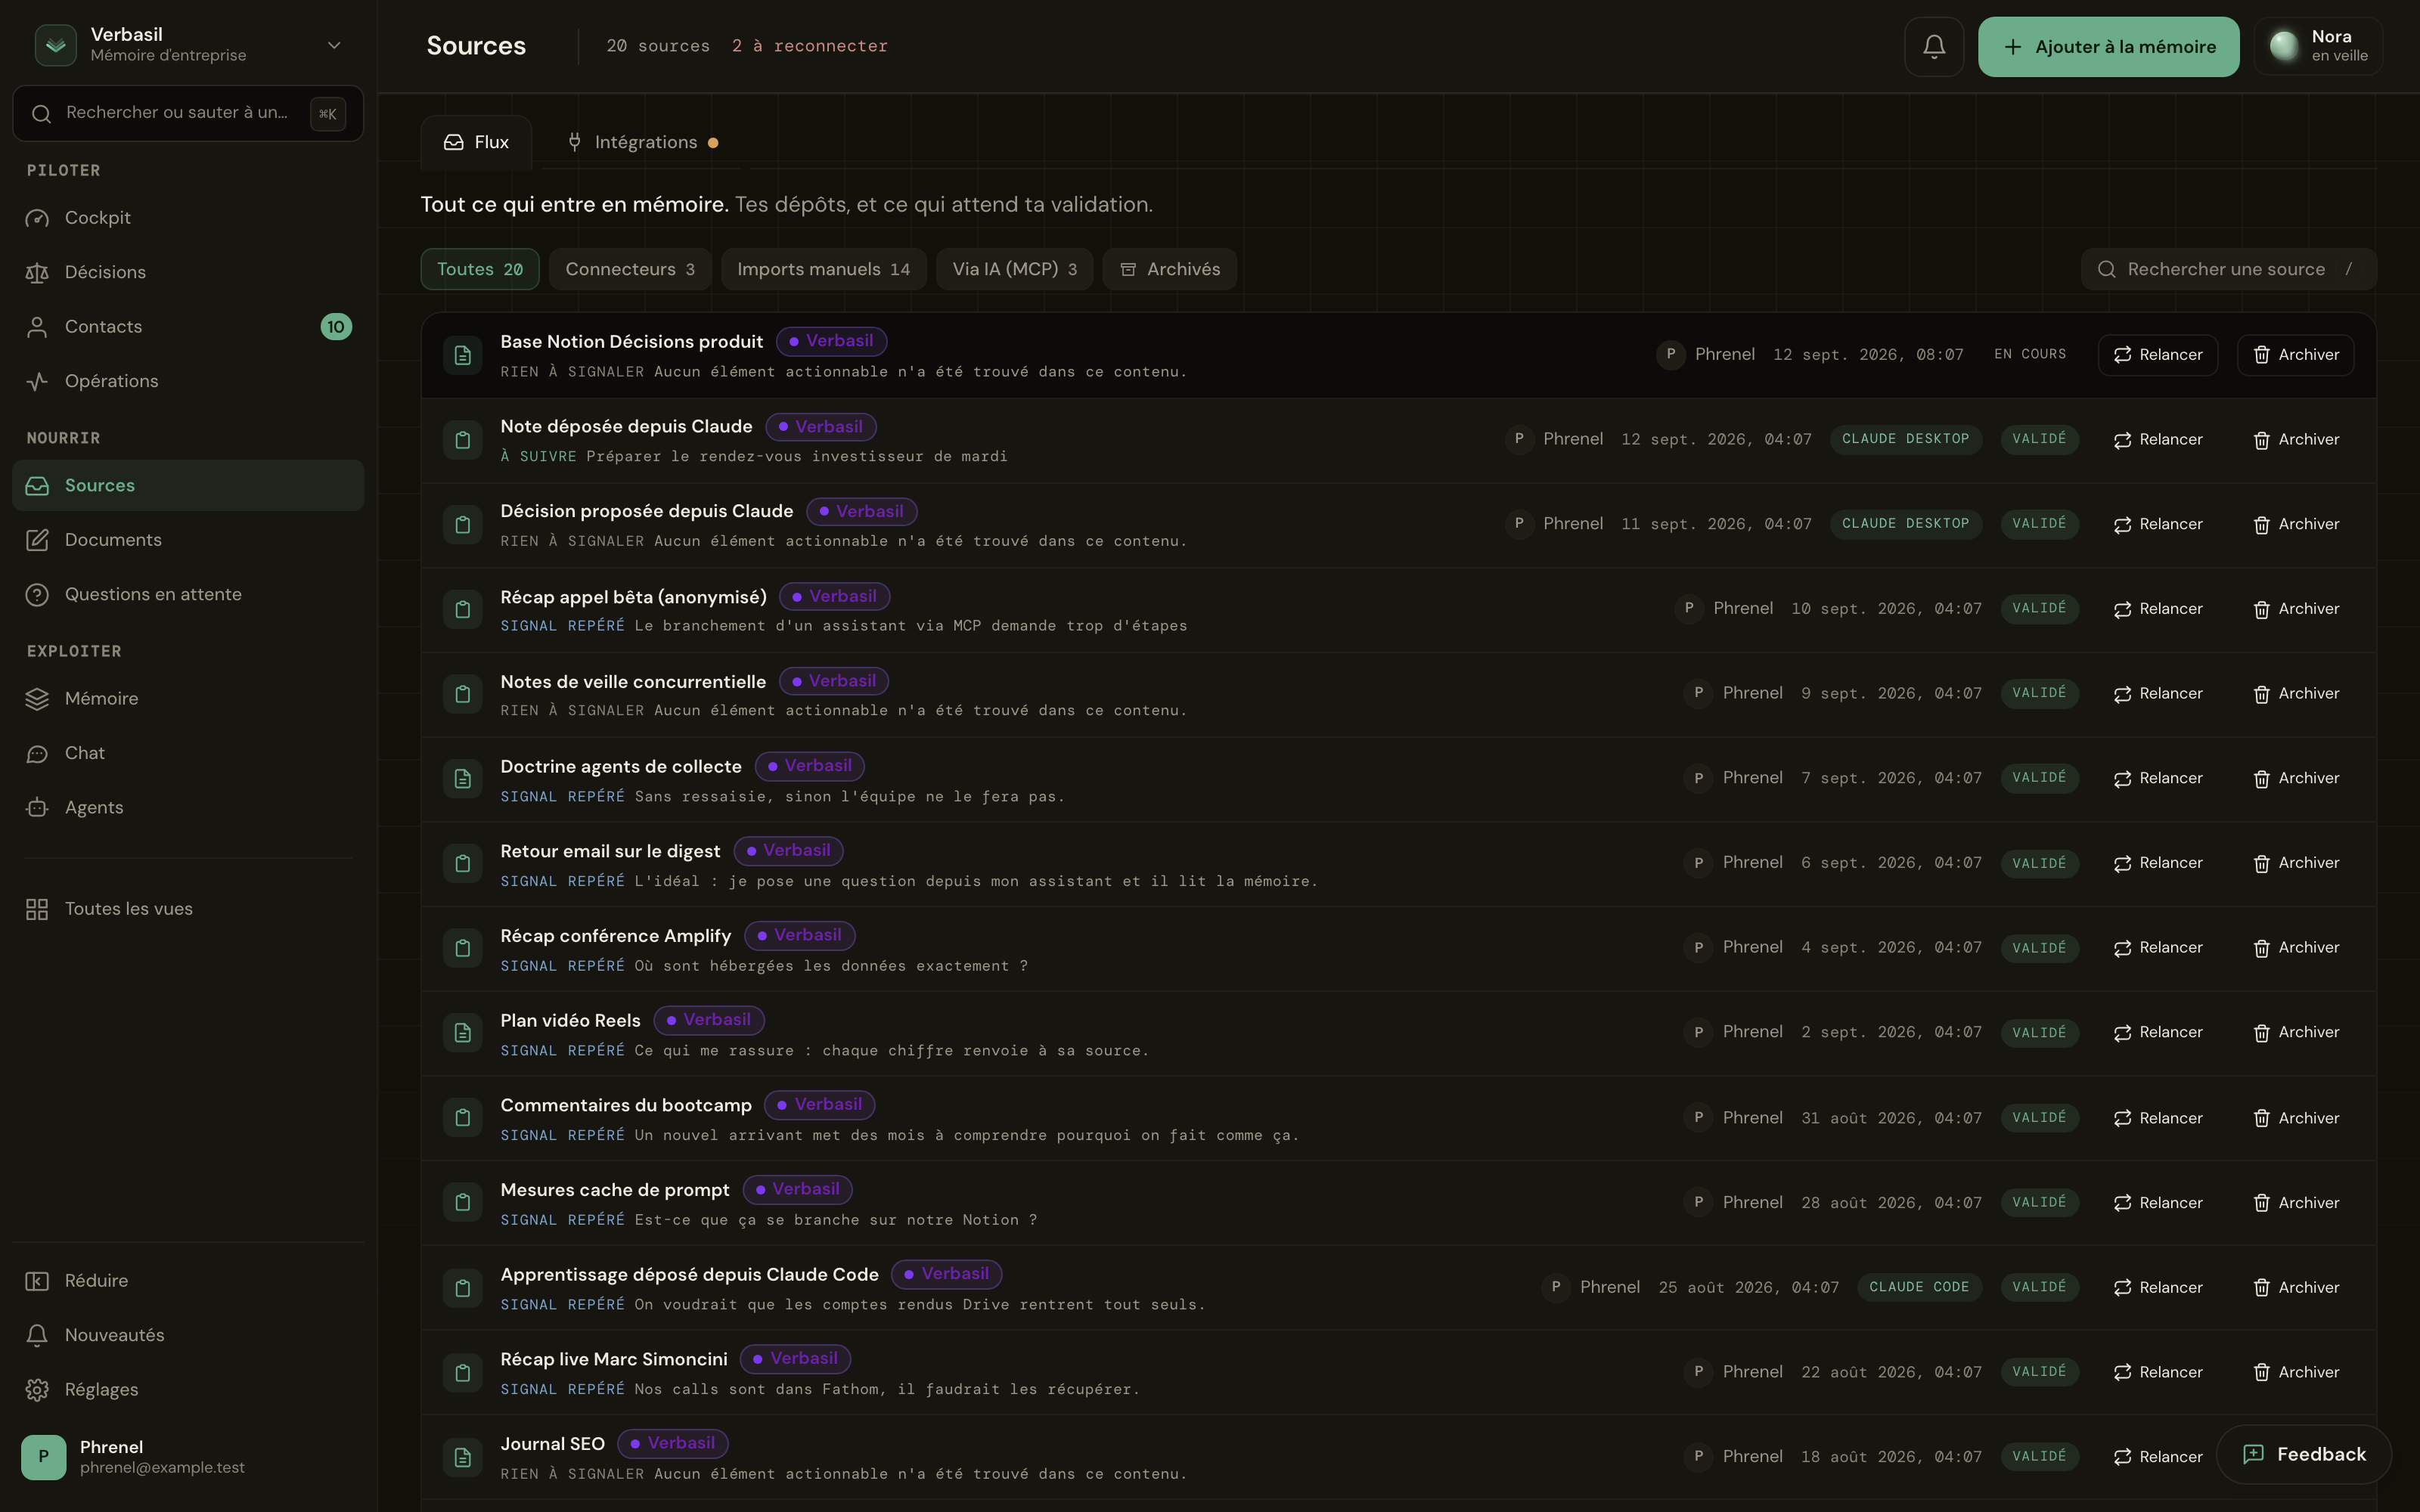Open Récap live Marc Simoncini source
2420x1512 pixels.
coord(1398,1372)
